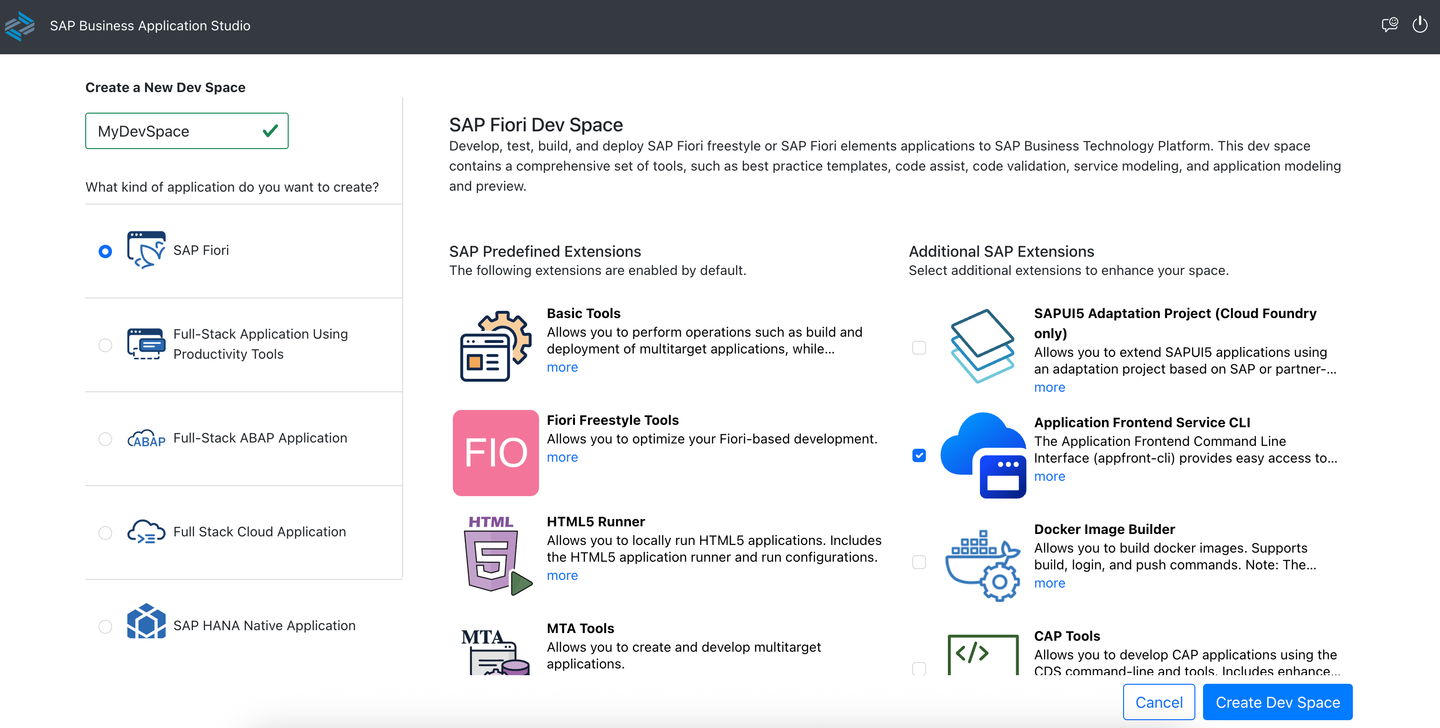The image size is (1440, 728).
Task: Click the ABAP application icon
Action: (146, 438)
